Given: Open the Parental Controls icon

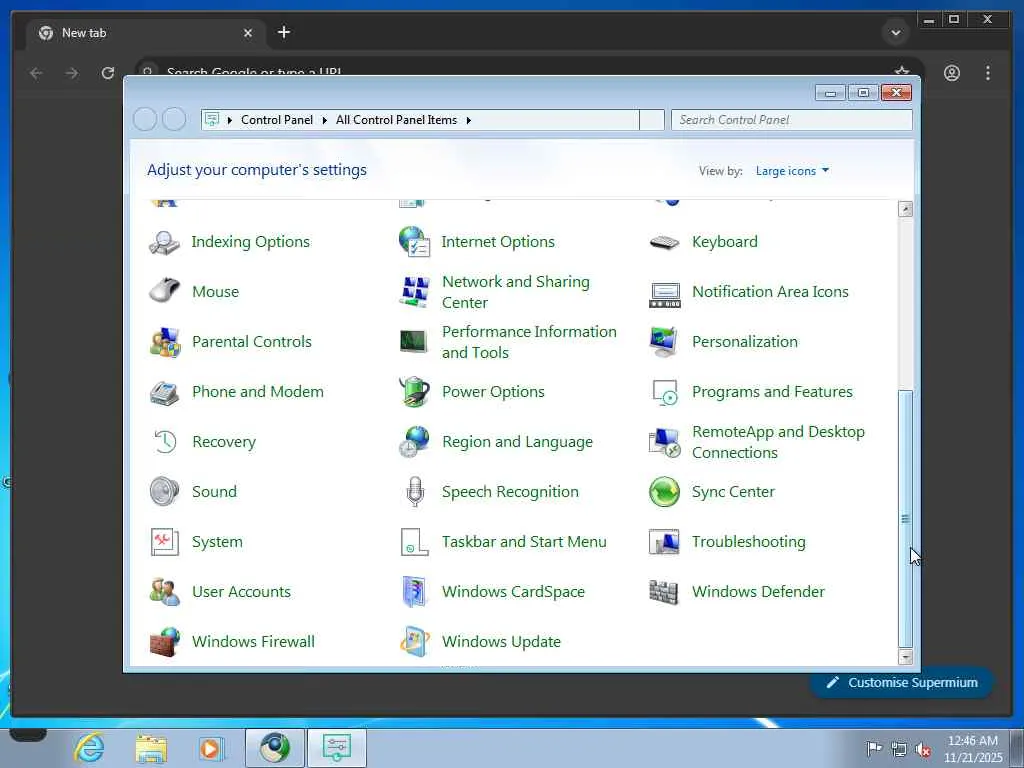Looking at the screenshot, I should coord(165,342).
